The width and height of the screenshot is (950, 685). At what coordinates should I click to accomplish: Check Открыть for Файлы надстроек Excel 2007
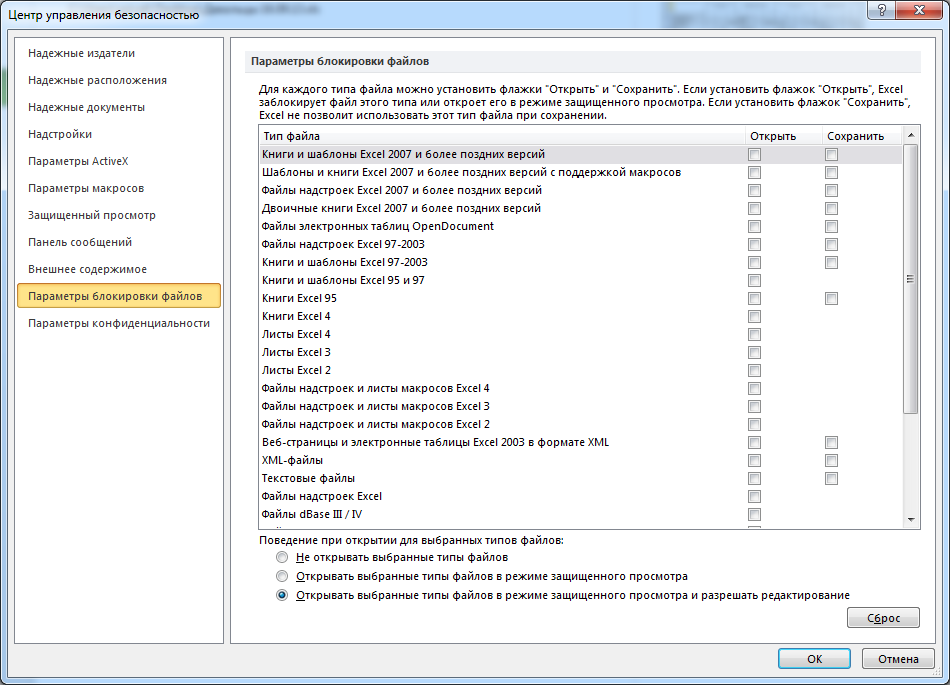pyautogui.click(x=754, y=191)
